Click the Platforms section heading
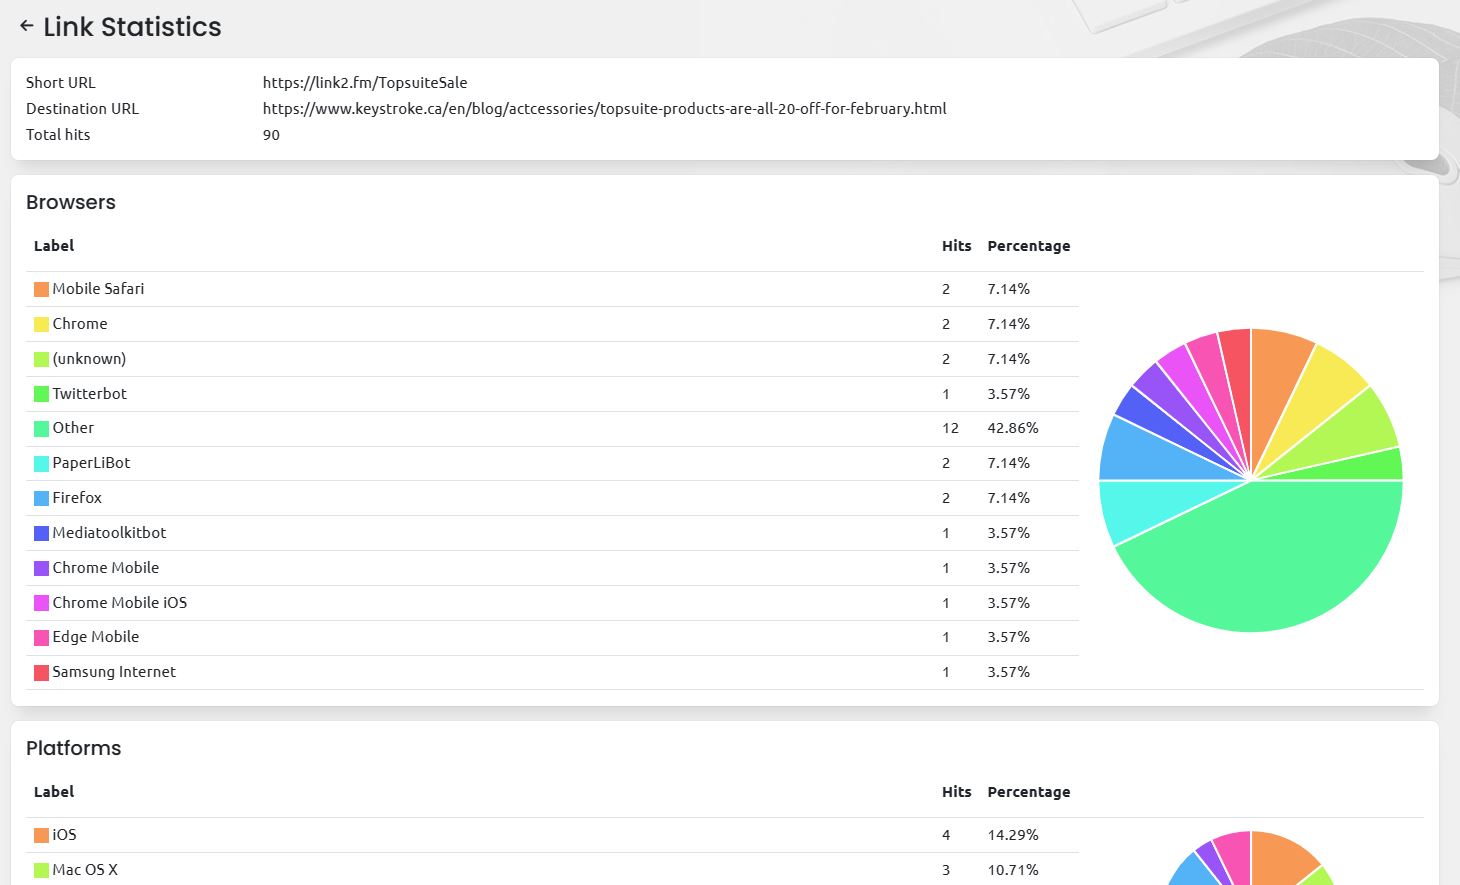This screenshot has height=885, width=1460. point(73,748)
